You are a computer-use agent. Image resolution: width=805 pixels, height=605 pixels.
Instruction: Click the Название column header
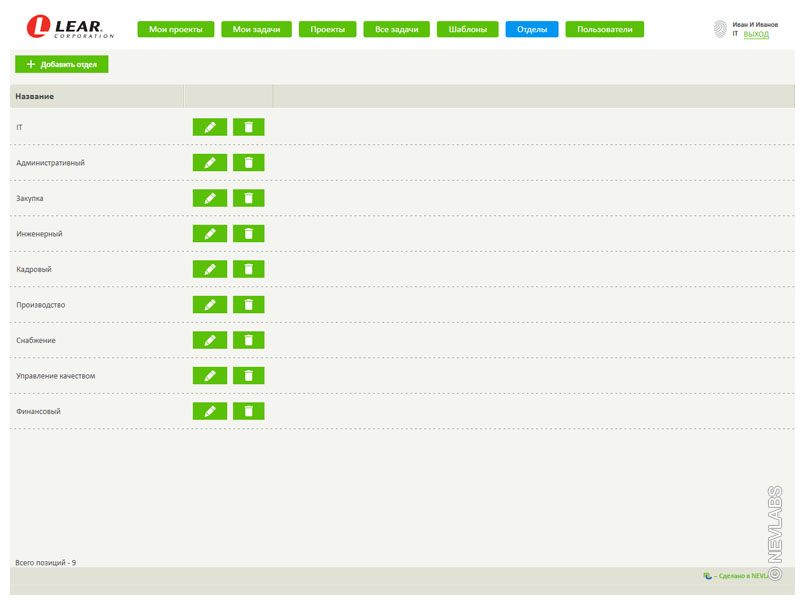coord(35,96)
